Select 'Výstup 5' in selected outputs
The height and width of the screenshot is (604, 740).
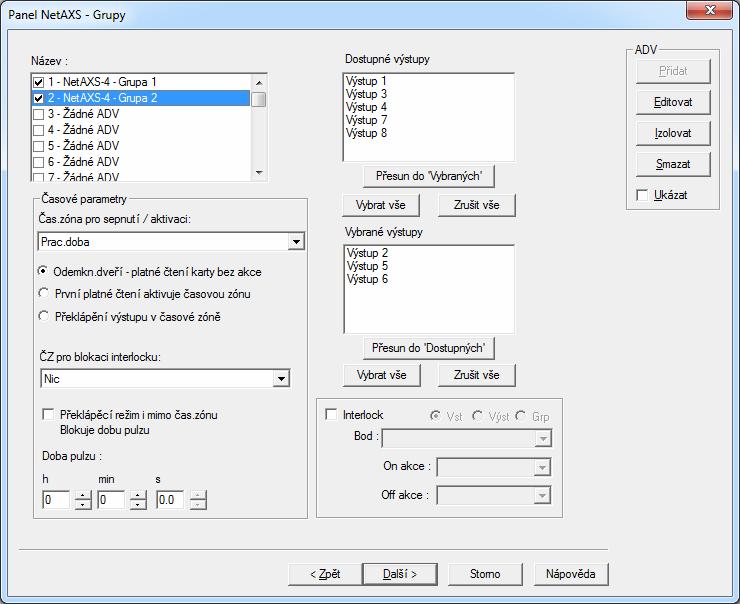[367, 266]
